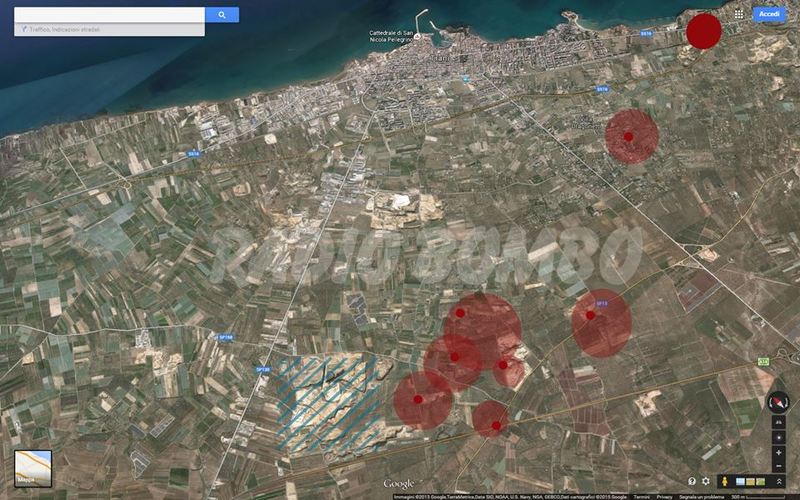Image resolution: width=800 pixels, height=500 pixels.
Task: Toggle the tilt view control
Action: [x=779, y=423]
